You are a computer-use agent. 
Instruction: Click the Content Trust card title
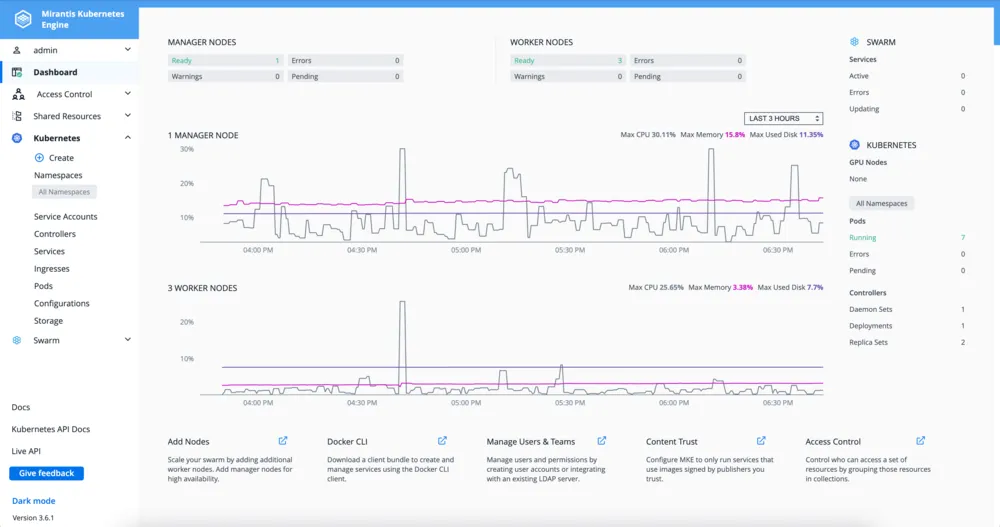point(672,442)
